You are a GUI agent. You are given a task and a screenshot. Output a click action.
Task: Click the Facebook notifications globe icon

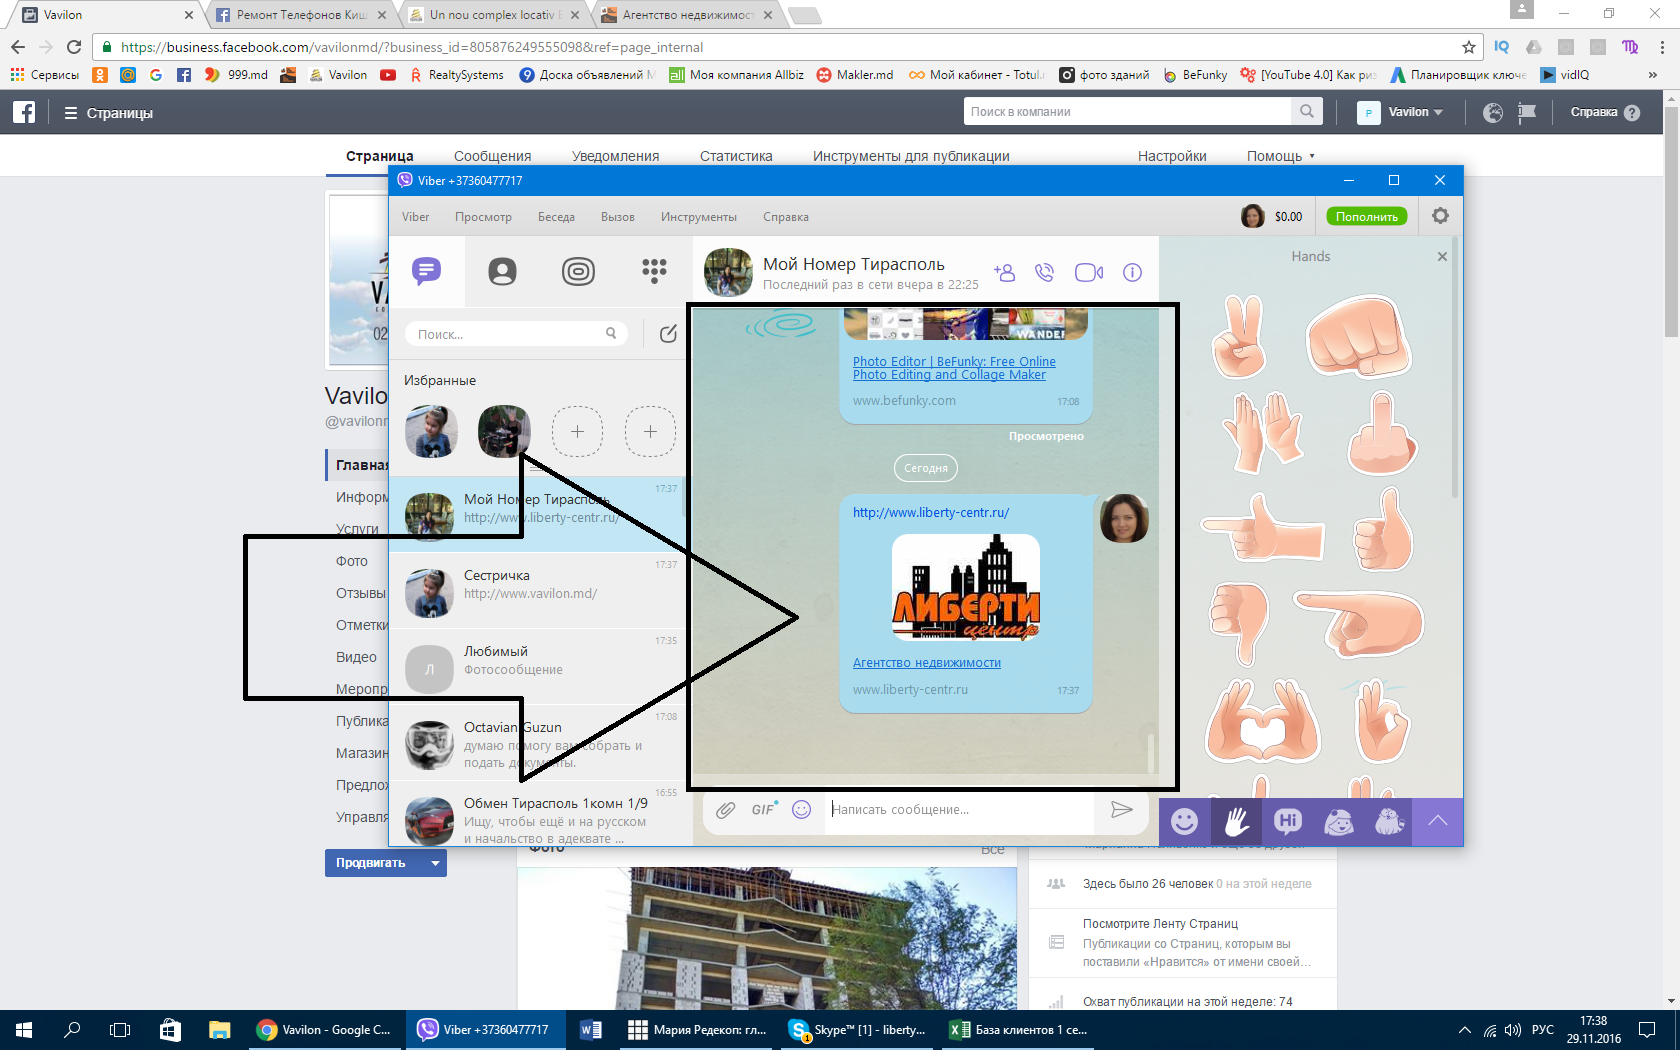[x=1493, y=113]
